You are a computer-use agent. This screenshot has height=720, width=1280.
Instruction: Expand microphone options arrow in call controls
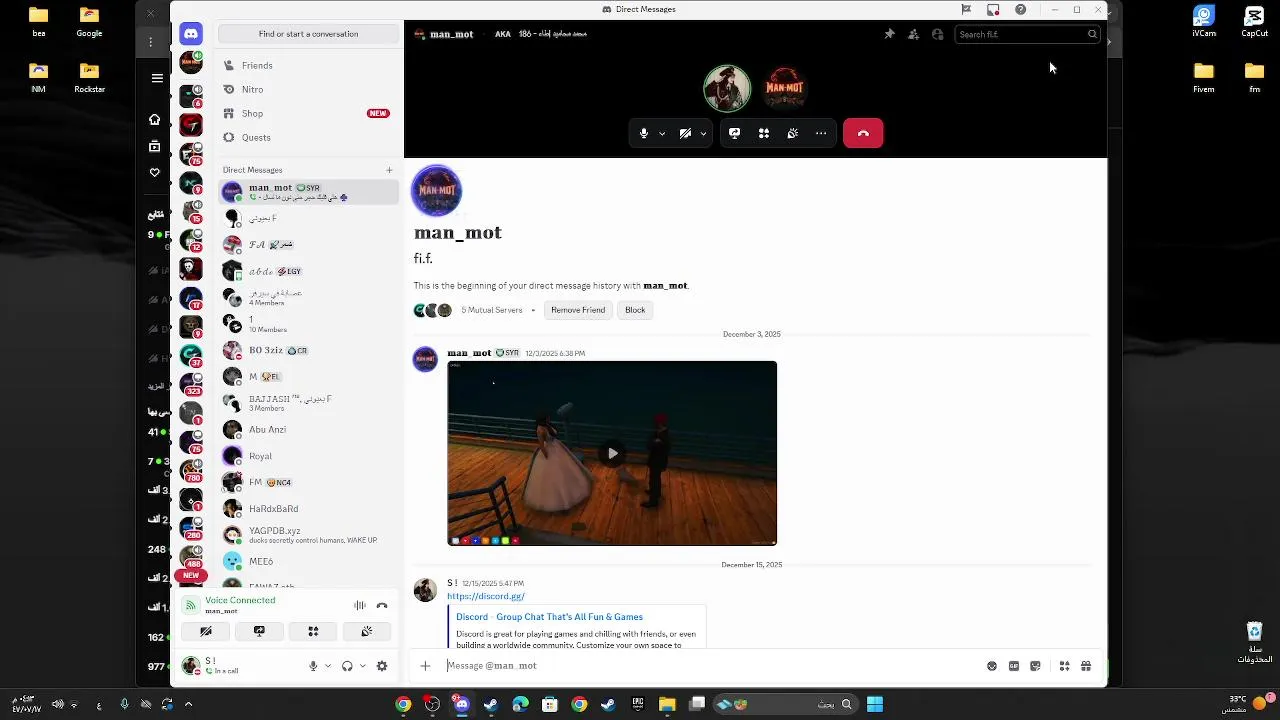click(662, 133)
